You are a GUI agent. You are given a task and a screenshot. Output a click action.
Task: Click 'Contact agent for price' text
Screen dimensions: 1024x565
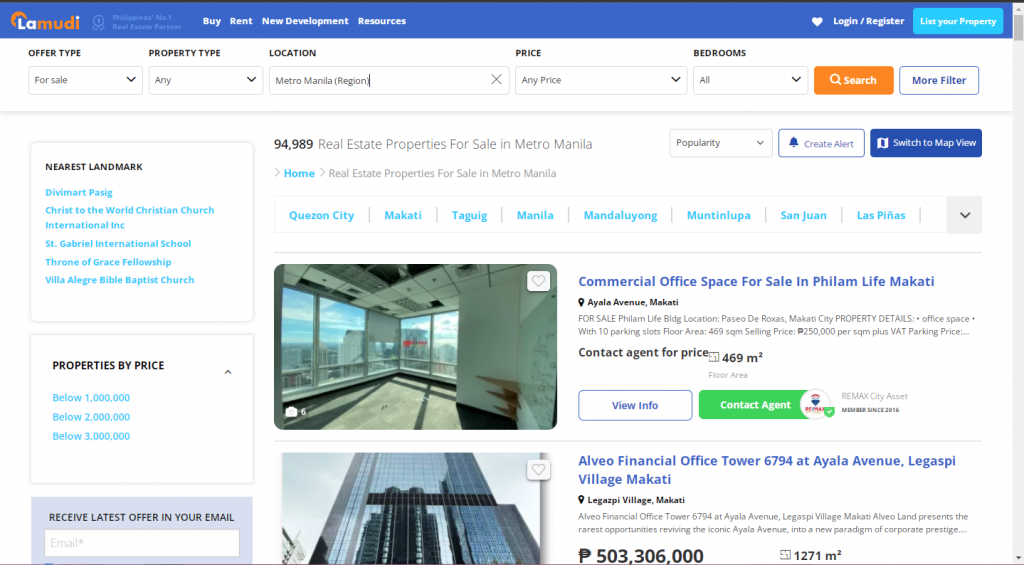click(x=643, y=352)
